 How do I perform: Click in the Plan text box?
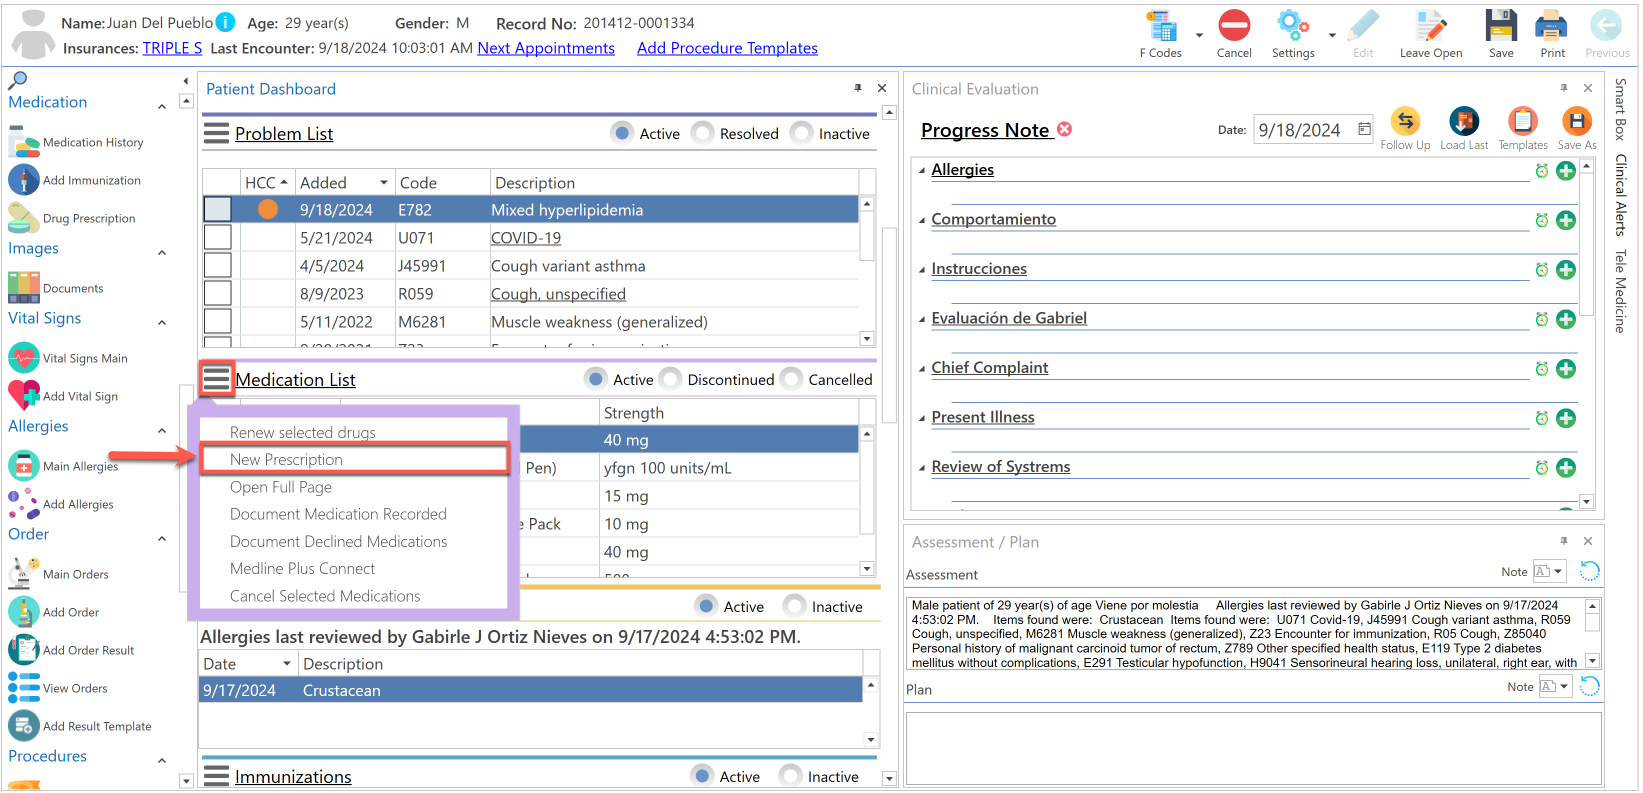(1254, 748)
